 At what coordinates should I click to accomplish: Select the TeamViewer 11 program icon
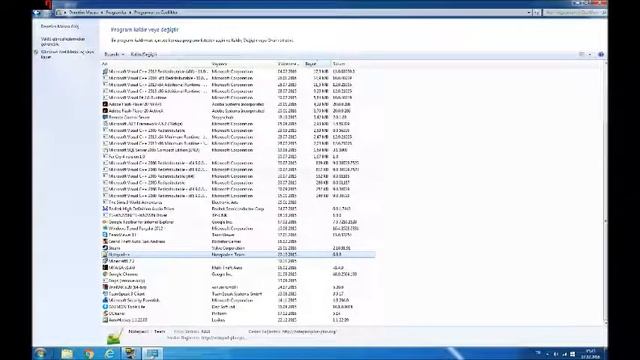[x=105, y=235]
